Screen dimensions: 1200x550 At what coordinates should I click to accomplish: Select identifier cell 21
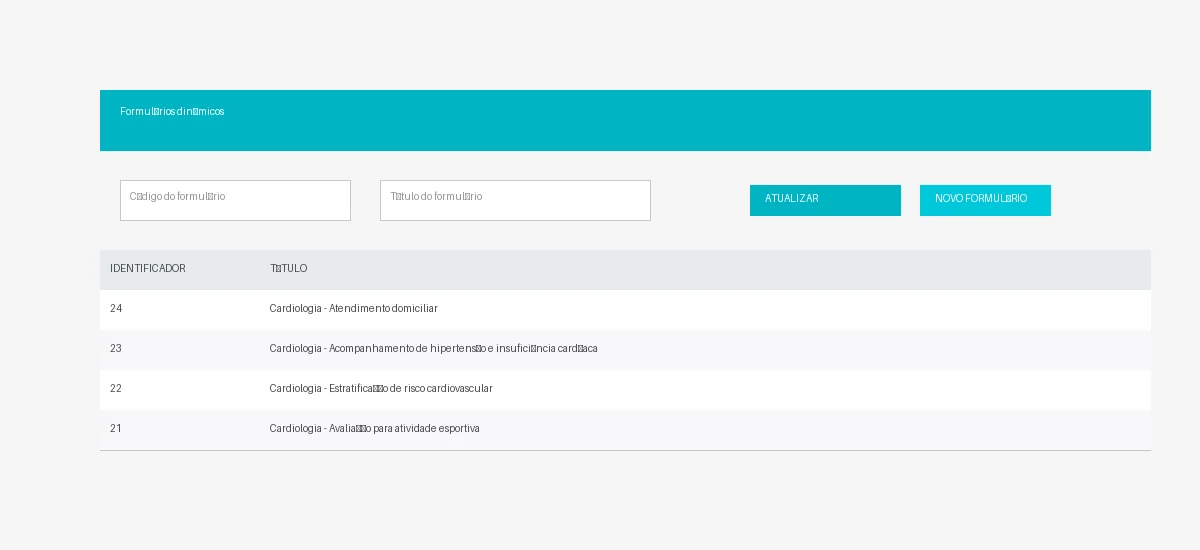pos(116,429)
